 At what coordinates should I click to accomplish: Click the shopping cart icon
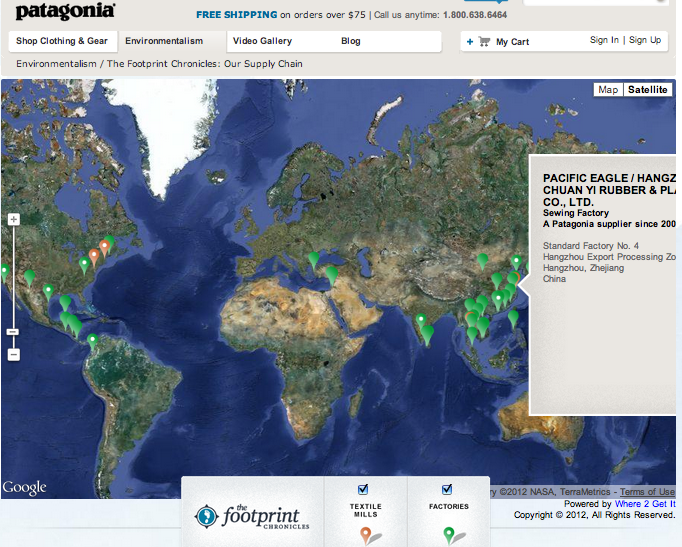point(484,41)
